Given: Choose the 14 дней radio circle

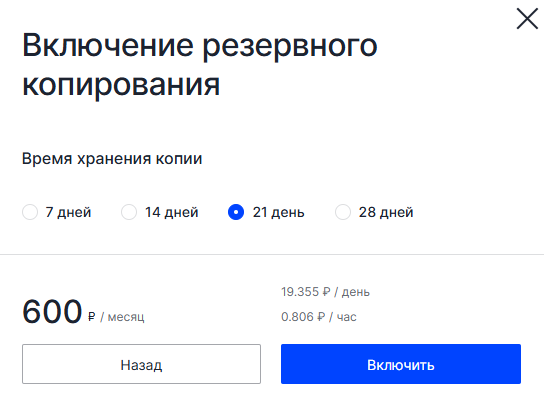Looking at the screenshot, I should (x=129, y=212).
